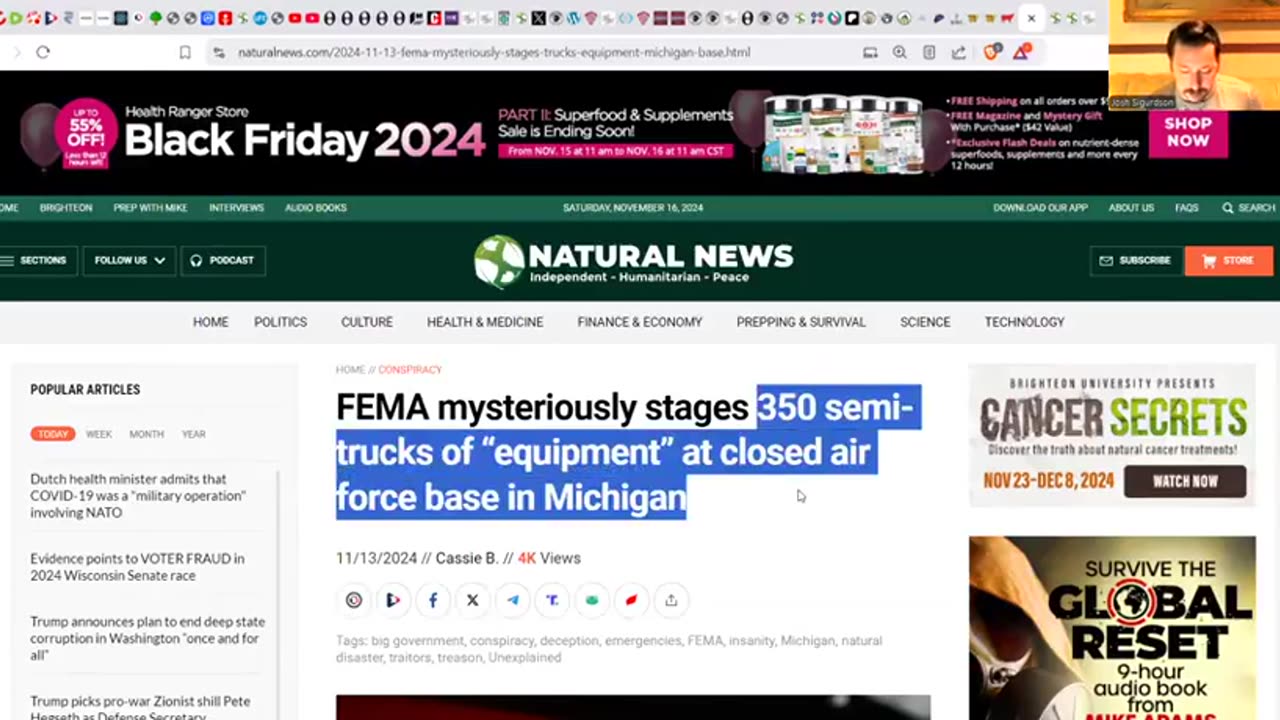Bookmark this page using the bookmark icon

(x=185, y=52)
